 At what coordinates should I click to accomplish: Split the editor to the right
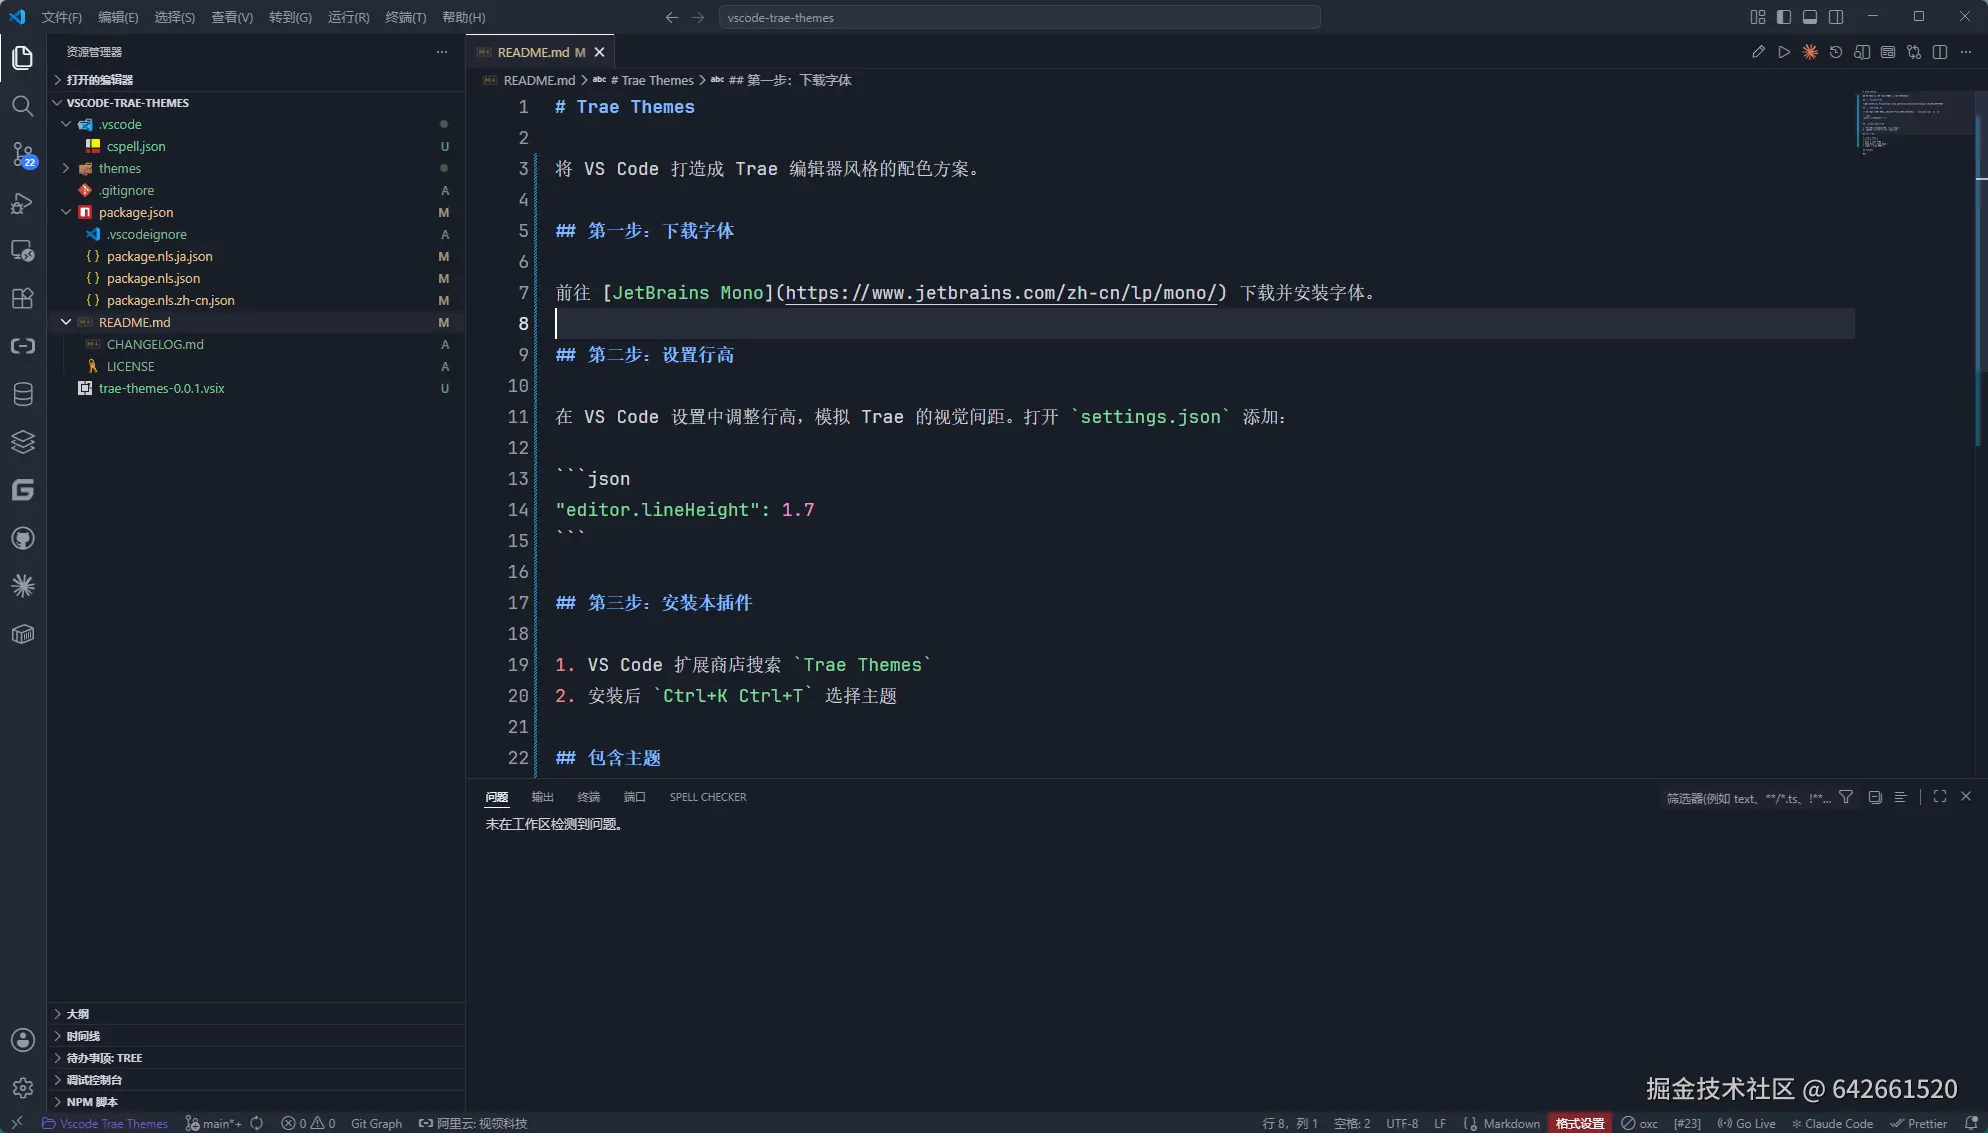coord(1940,52)
